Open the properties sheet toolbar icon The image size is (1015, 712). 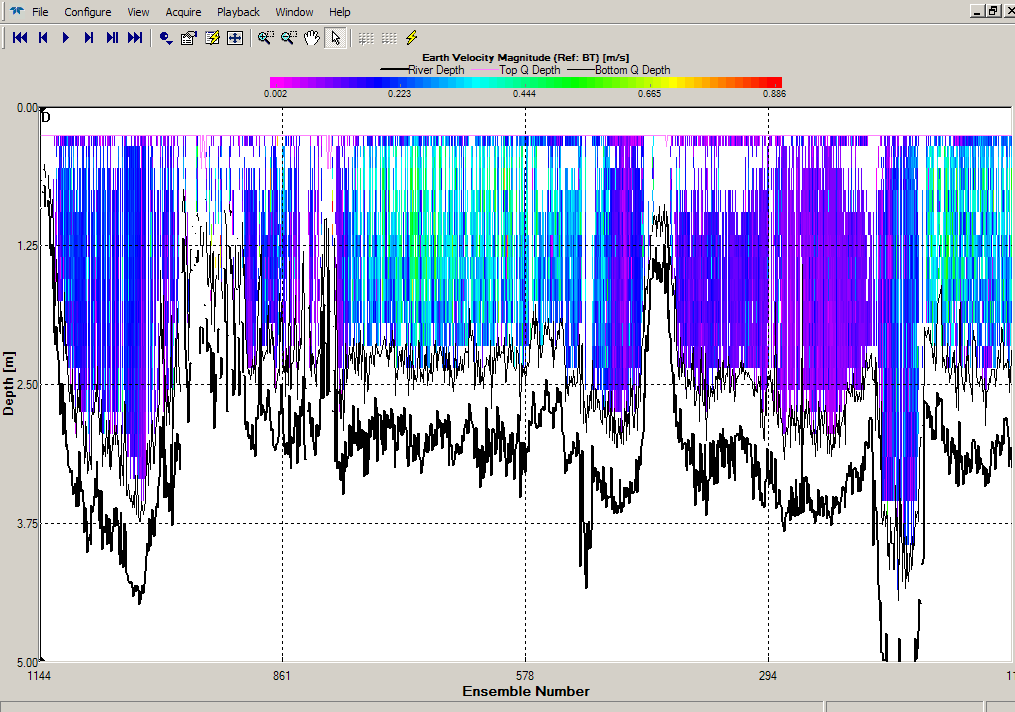tap(188, 38)
